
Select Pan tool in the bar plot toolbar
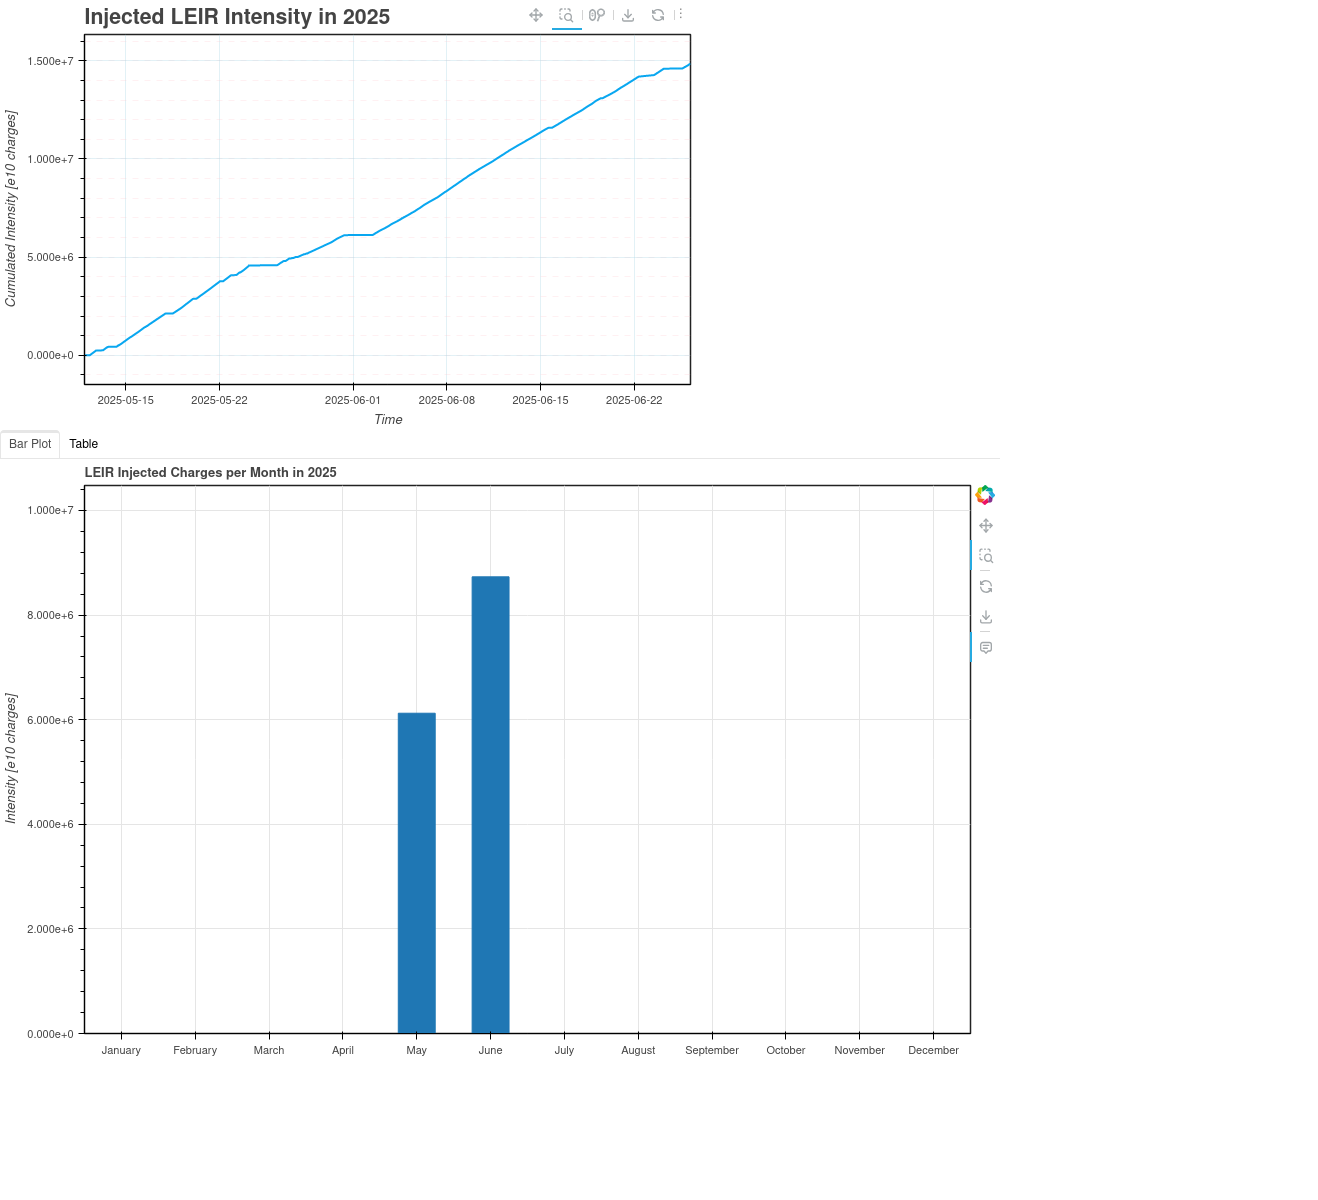point(986,526)
